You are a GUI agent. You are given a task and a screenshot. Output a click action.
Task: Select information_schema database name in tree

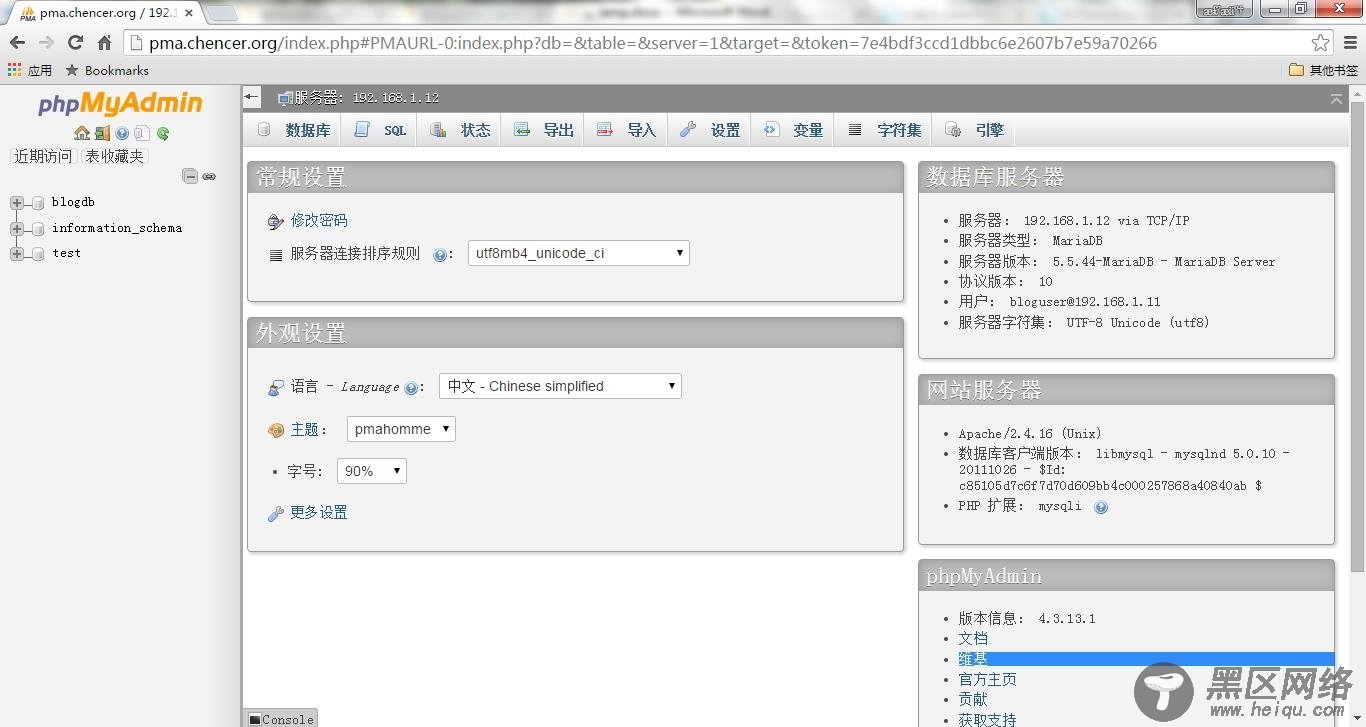pos(117,228)
